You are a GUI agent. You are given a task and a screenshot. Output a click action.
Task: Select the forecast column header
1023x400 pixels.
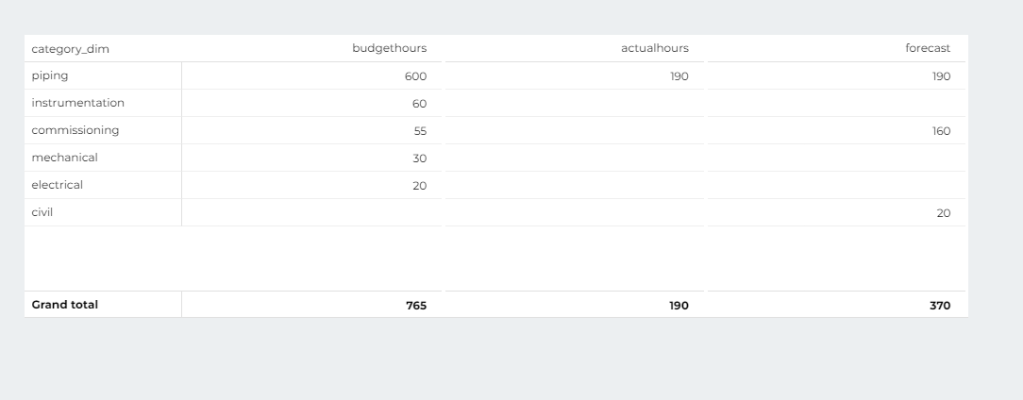click(927, 48)
